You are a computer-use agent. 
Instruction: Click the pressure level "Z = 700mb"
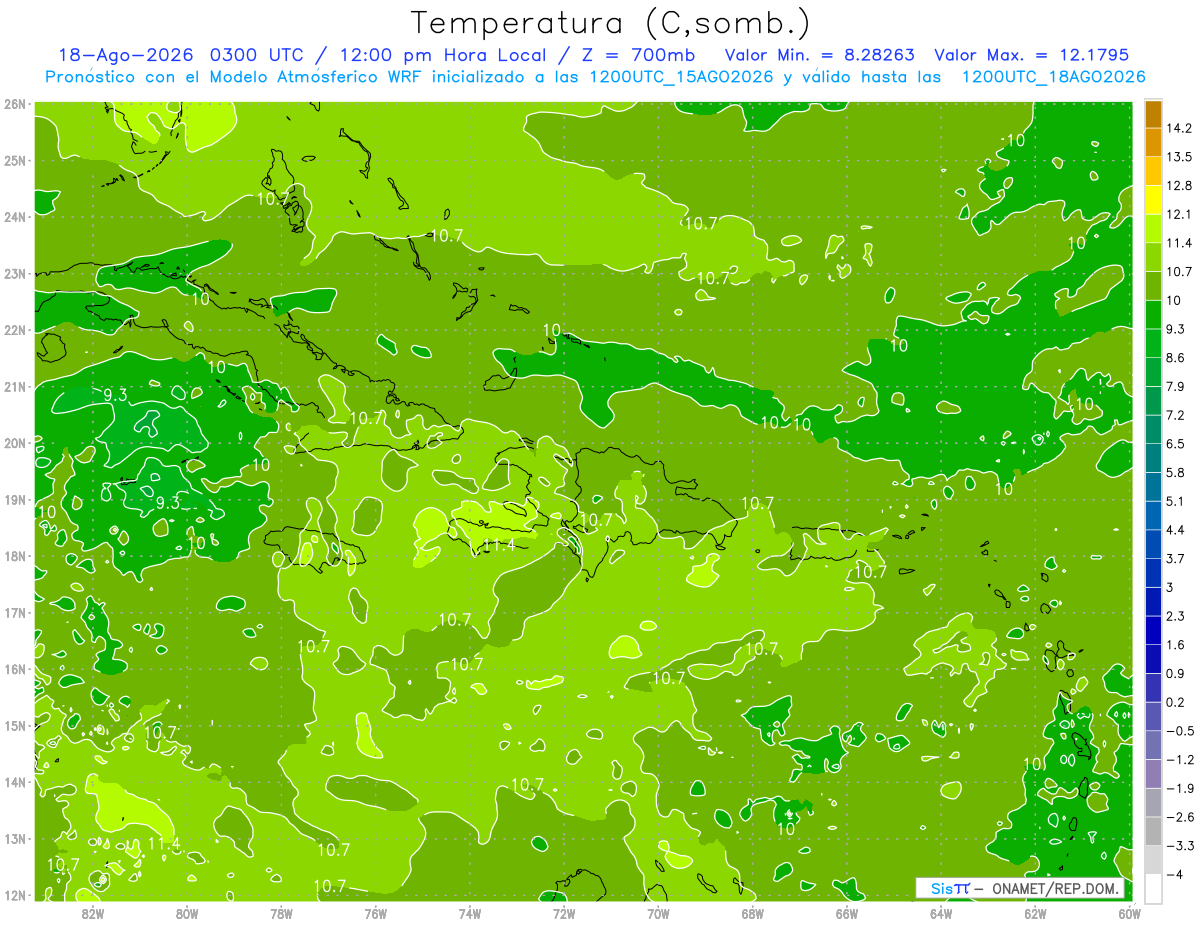pyautogui.click(x=636, y=56)
